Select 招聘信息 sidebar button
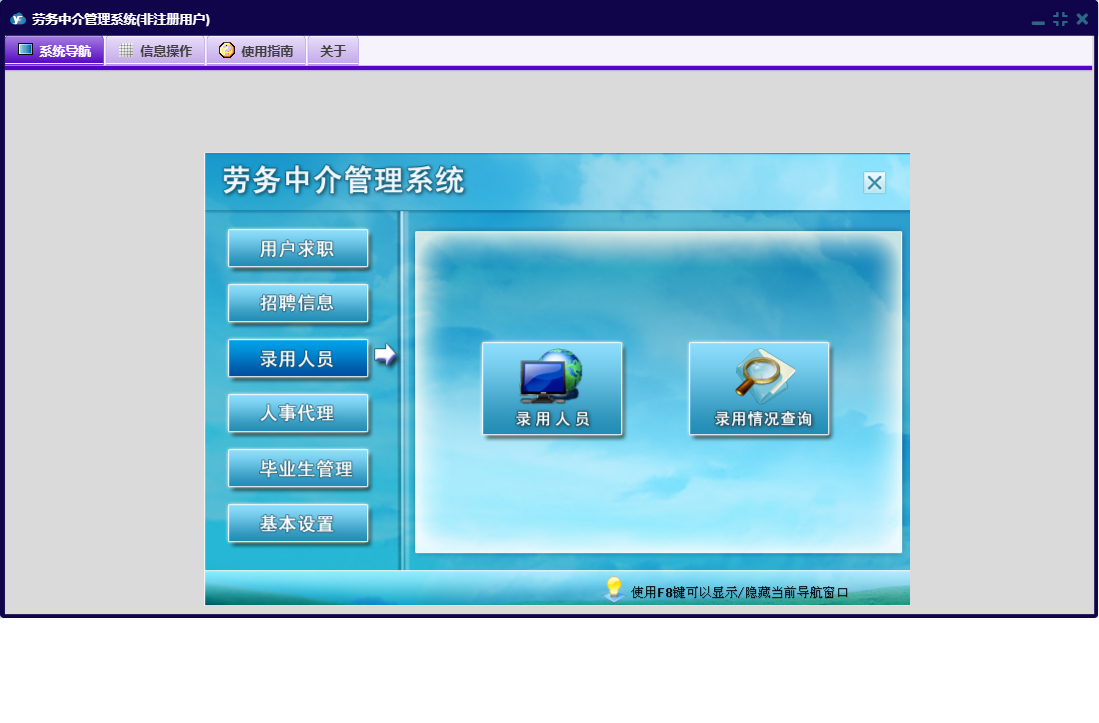This screenshot has width=1099, height=723. 298,303
